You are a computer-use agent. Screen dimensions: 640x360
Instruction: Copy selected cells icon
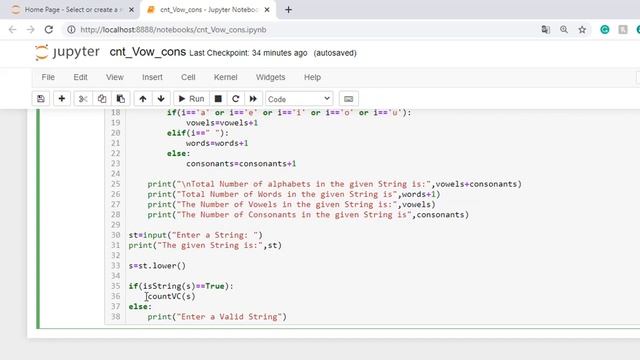[x=102, y=99]
